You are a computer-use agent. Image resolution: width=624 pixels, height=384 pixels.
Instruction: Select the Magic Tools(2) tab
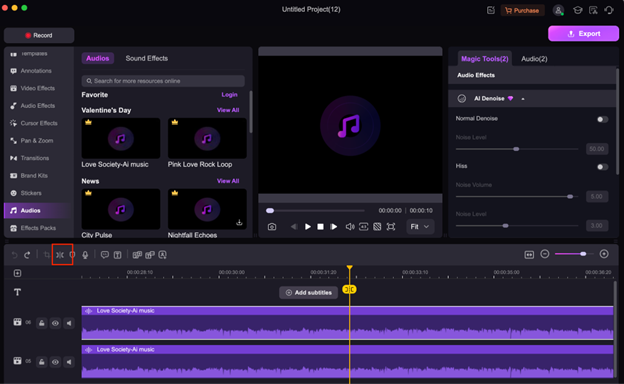click(x=484, y=59)
